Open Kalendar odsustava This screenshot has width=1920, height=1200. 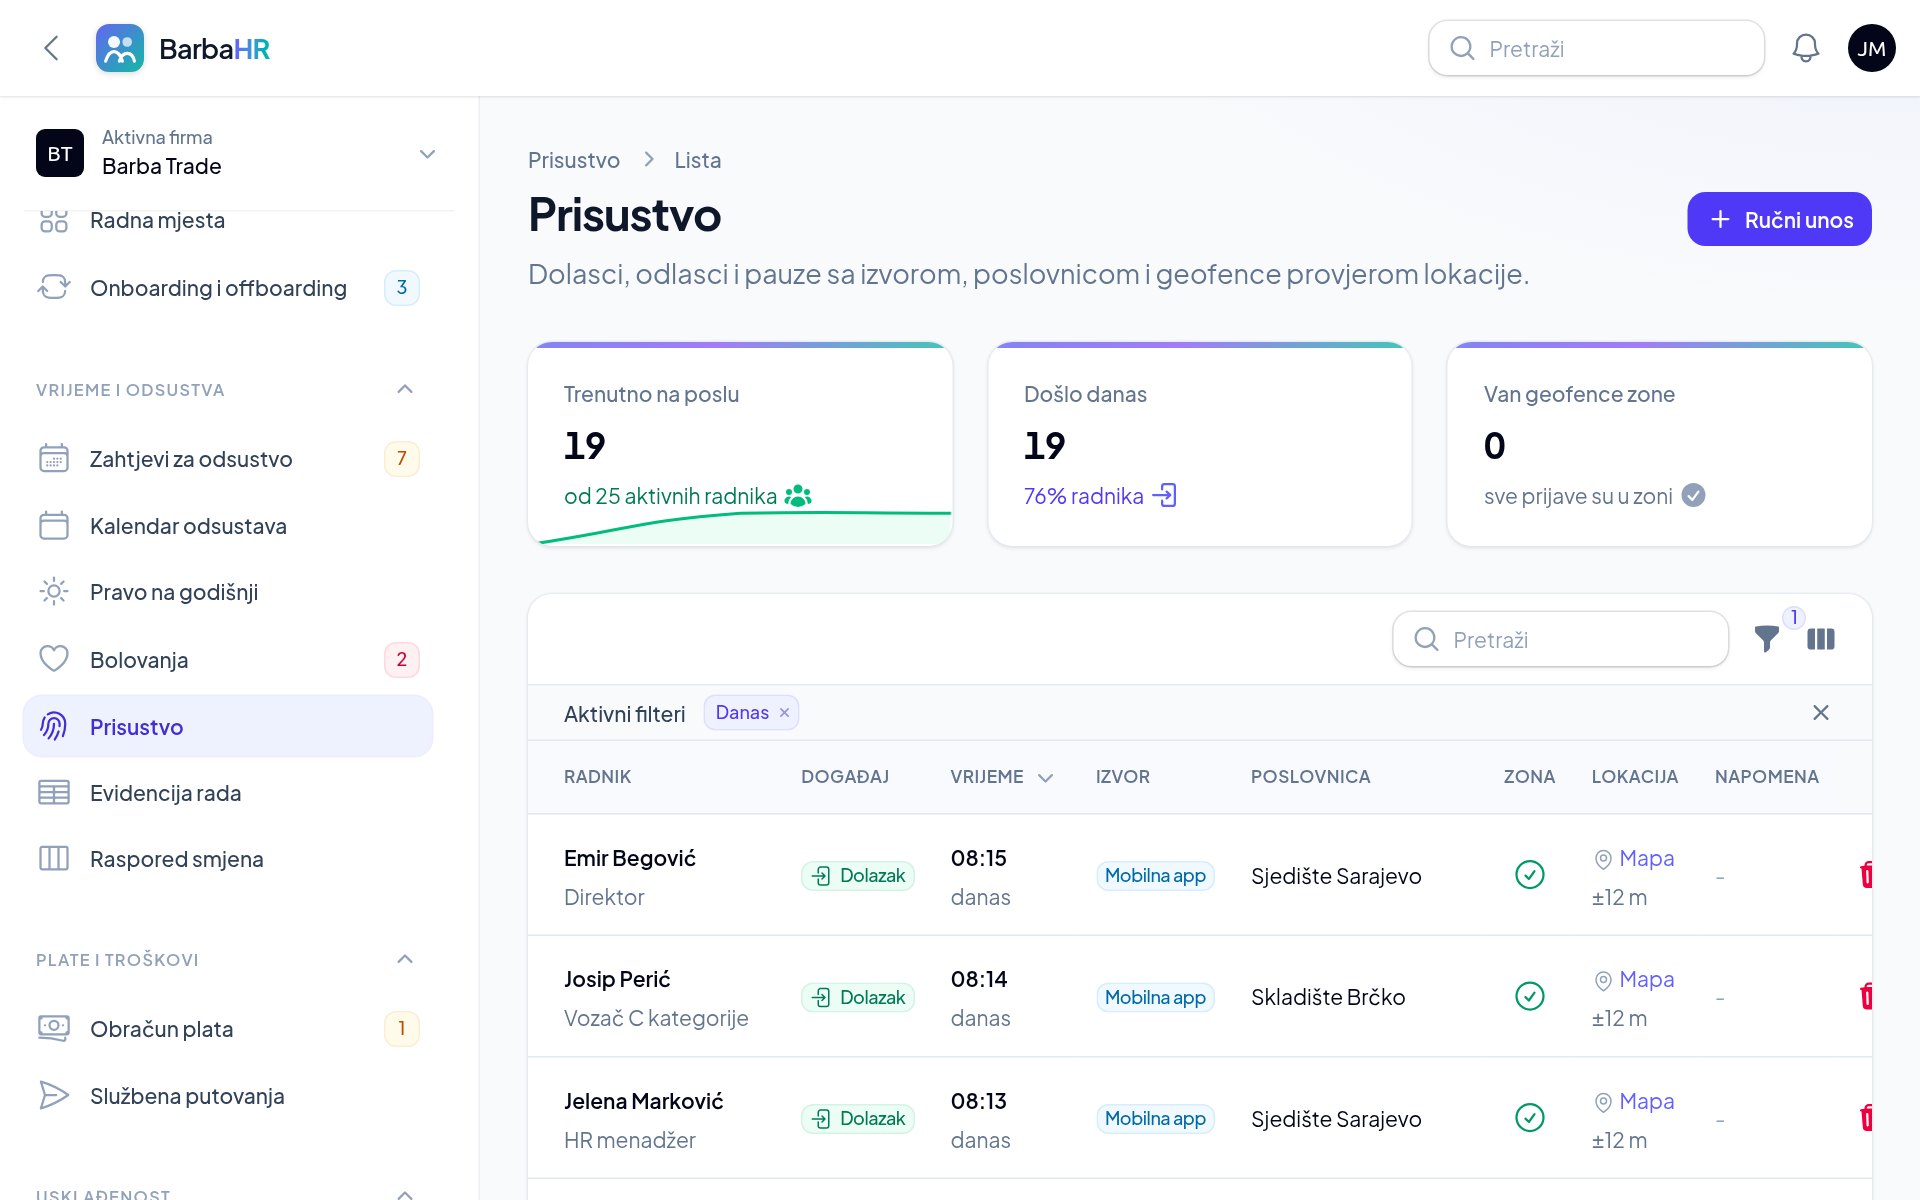point(228,526)
